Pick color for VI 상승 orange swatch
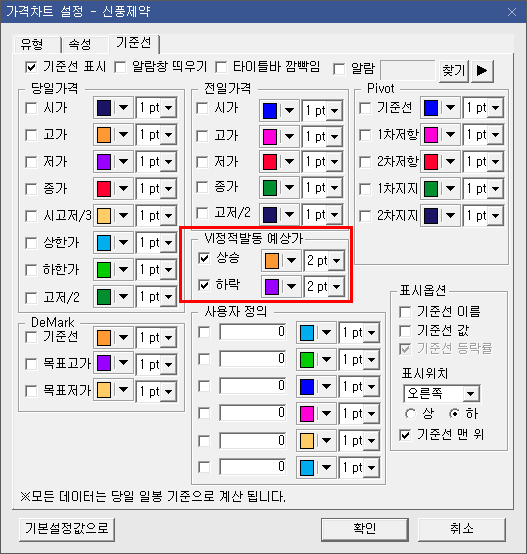This screenshot has width=527, height=554. [x=272, y=261]
